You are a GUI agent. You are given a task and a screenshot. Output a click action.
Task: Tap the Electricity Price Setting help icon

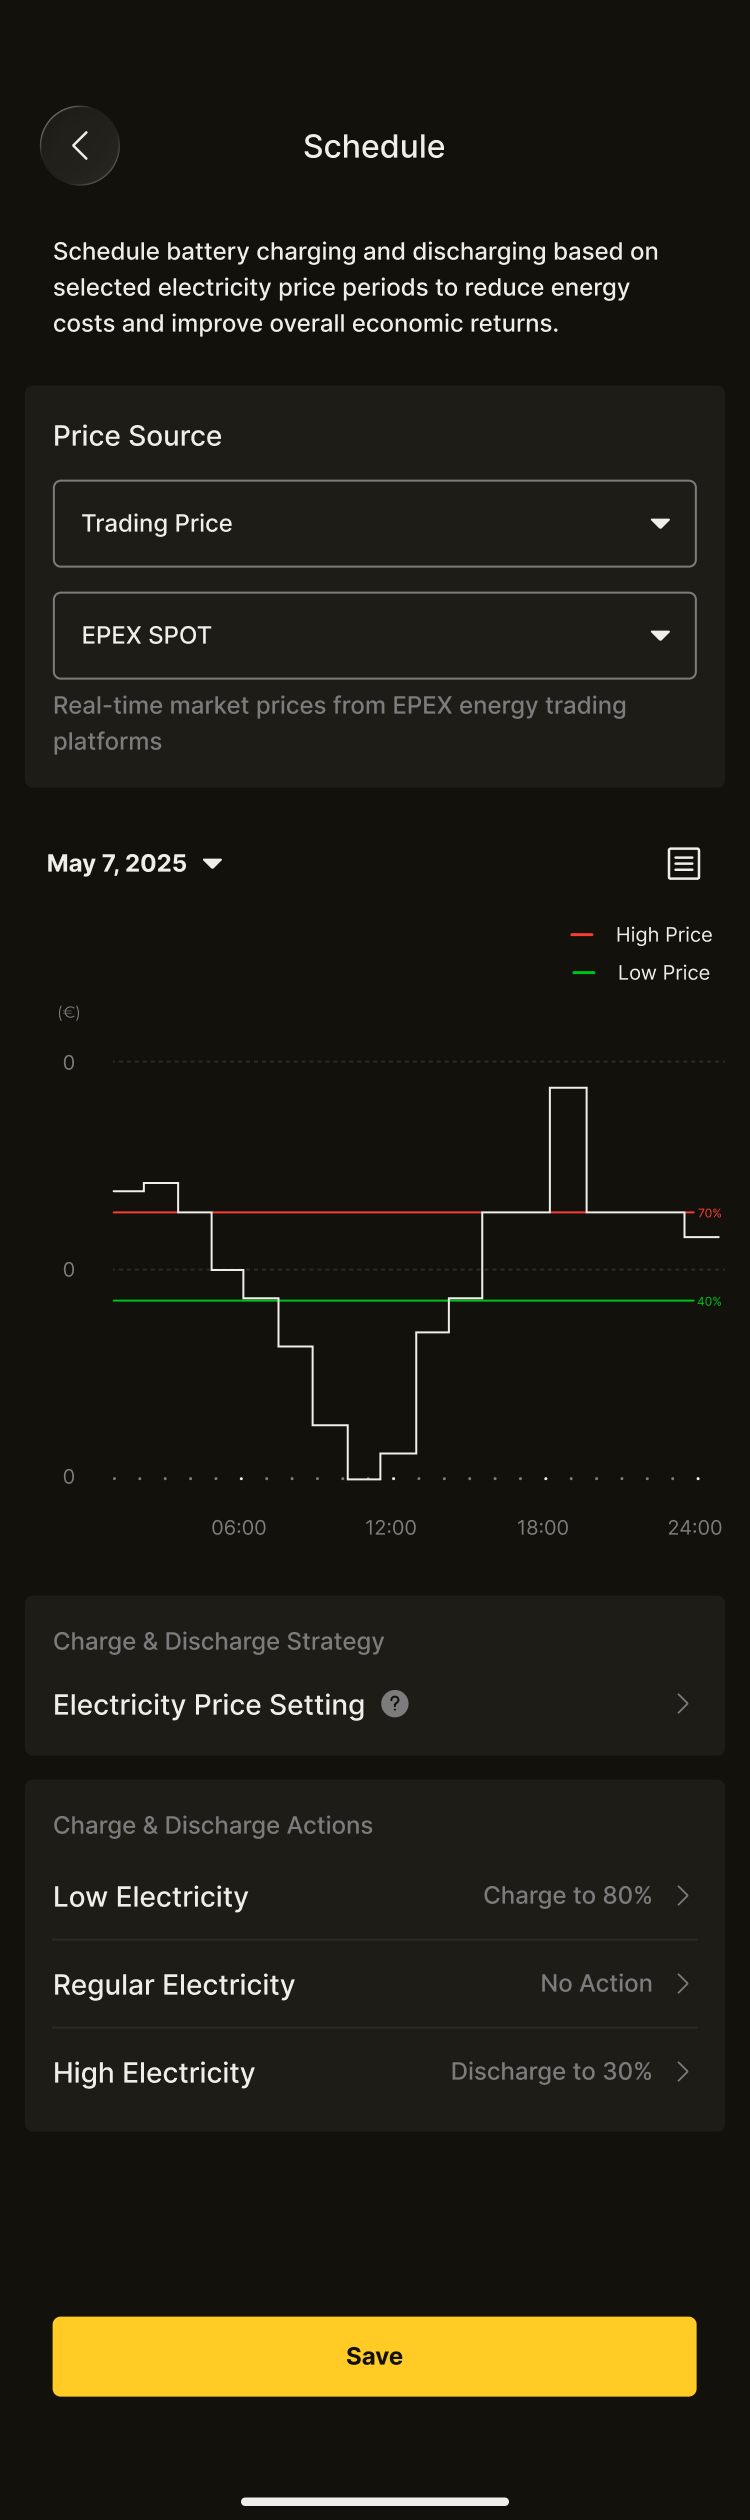pos(395,1703)
